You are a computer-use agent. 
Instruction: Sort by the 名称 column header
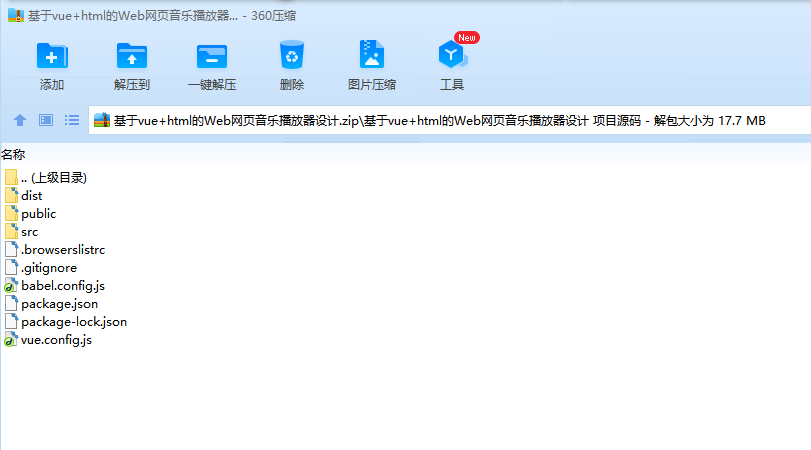click(x=13, y=155)
